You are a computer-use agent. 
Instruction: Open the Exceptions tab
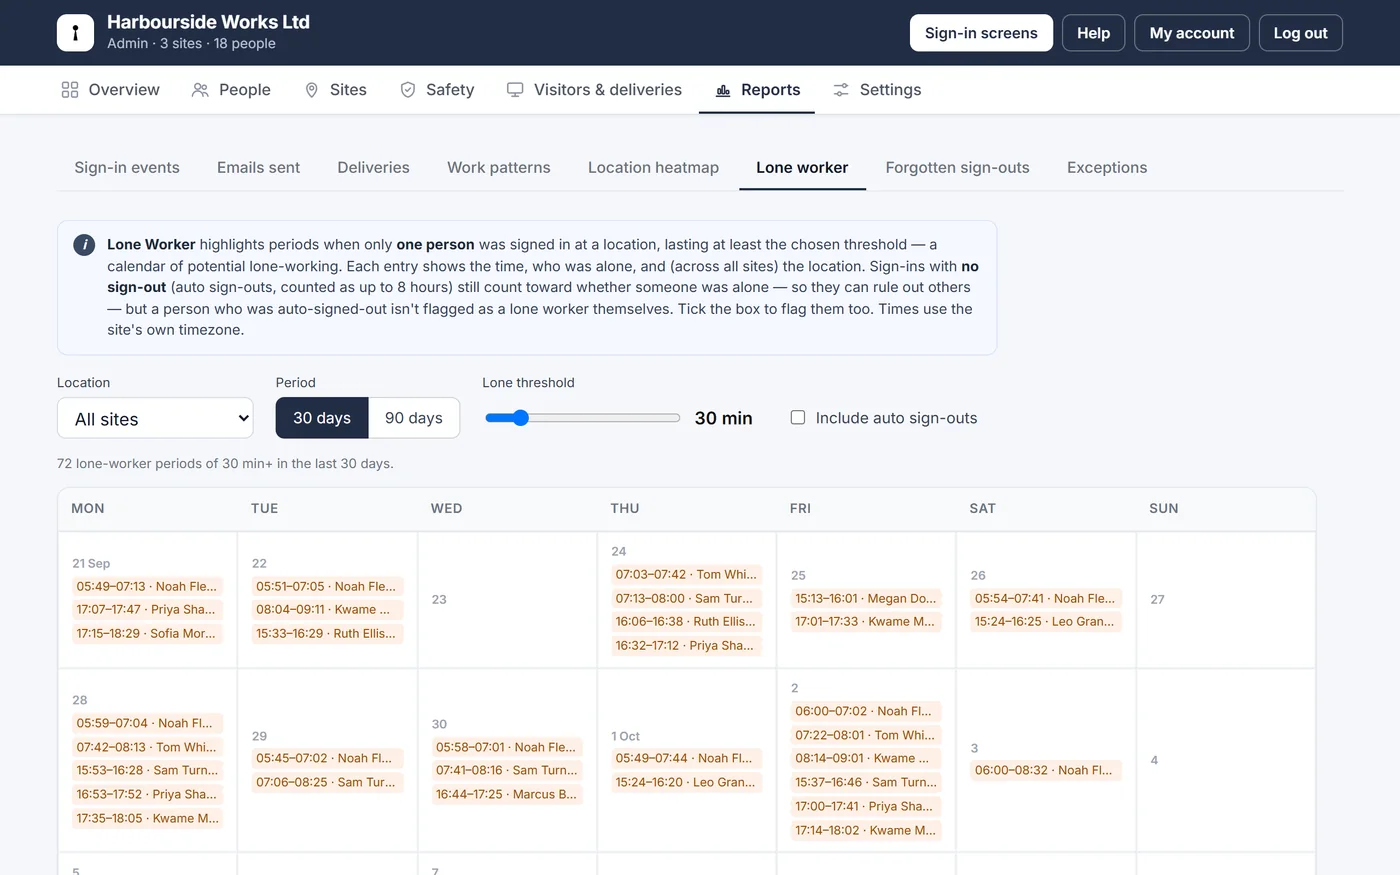coord(1107,168)
